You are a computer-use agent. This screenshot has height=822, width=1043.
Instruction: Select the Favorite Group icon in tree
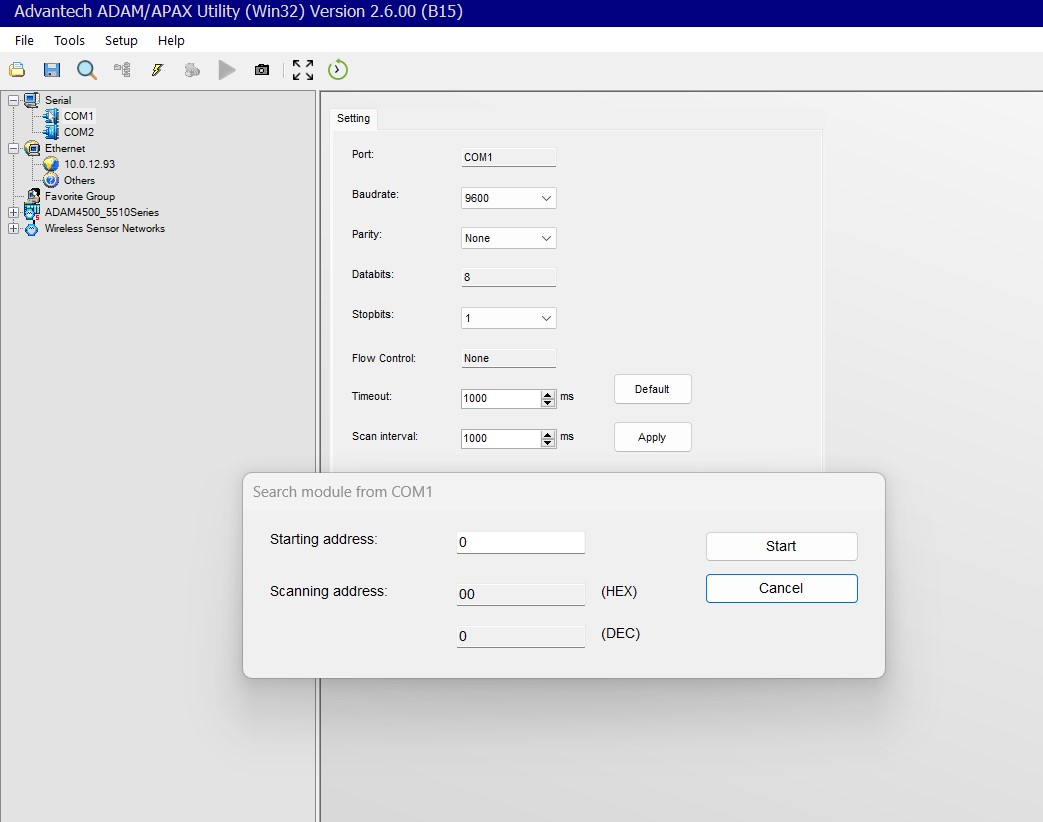[x=33, y=196]
